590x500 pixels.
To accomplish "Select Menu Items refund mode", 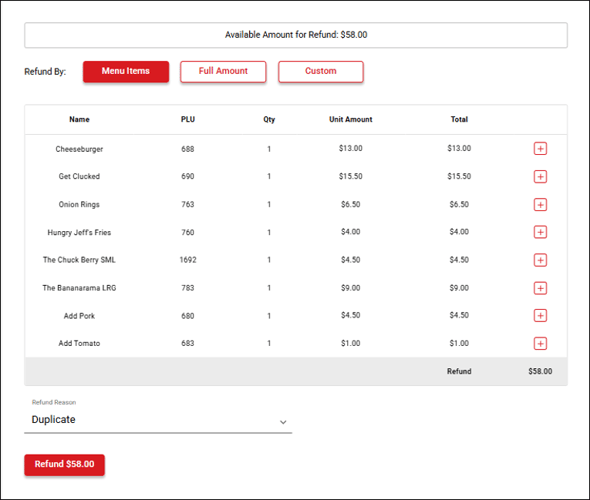I will pyautogui.click(x=126, y=71).
